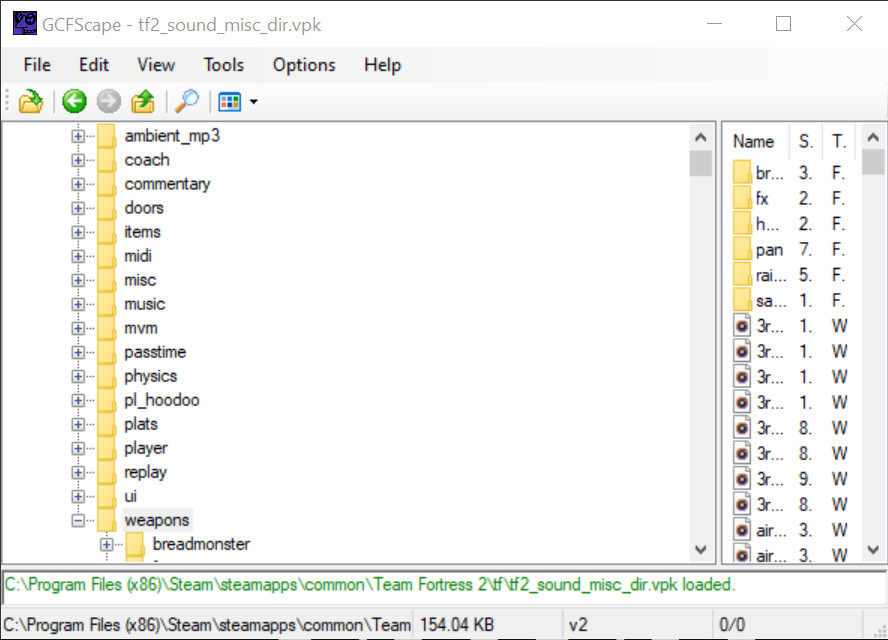The height and width of the screenshot is (640, 888).
Task: Open the Options menu
Action: pos(304,65)
